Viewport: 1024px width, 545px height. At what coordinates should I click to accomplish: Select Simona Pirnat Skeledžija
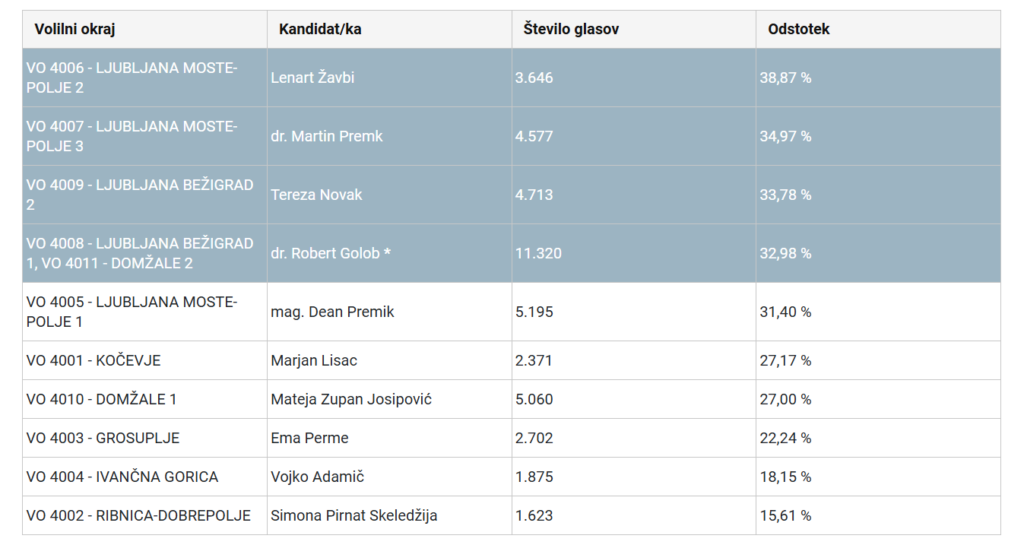point(354,516)
